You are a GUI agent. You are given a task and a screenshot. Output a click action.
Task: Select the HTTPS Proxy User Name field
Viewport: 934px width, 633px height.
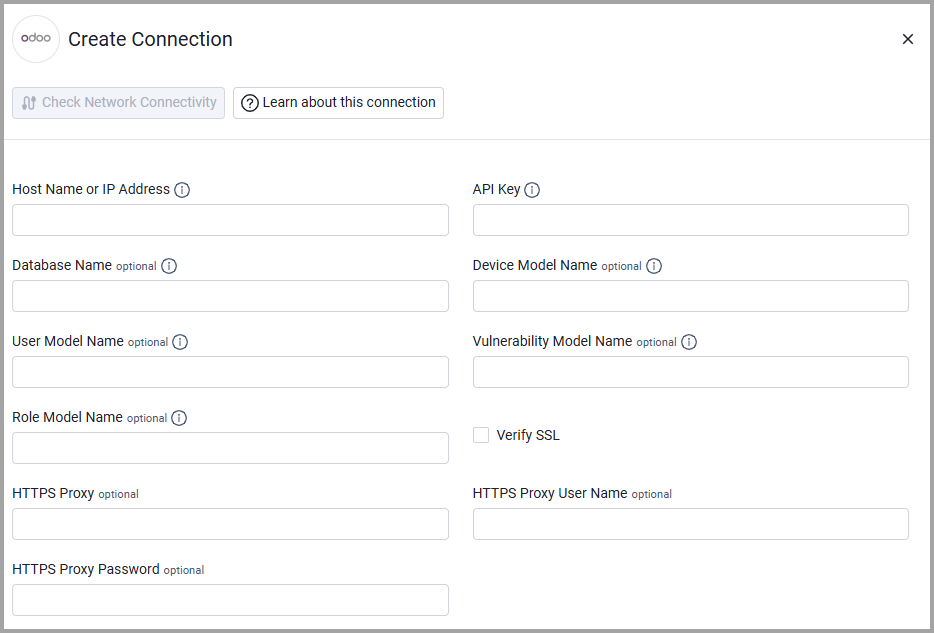(x=690, y=524)
